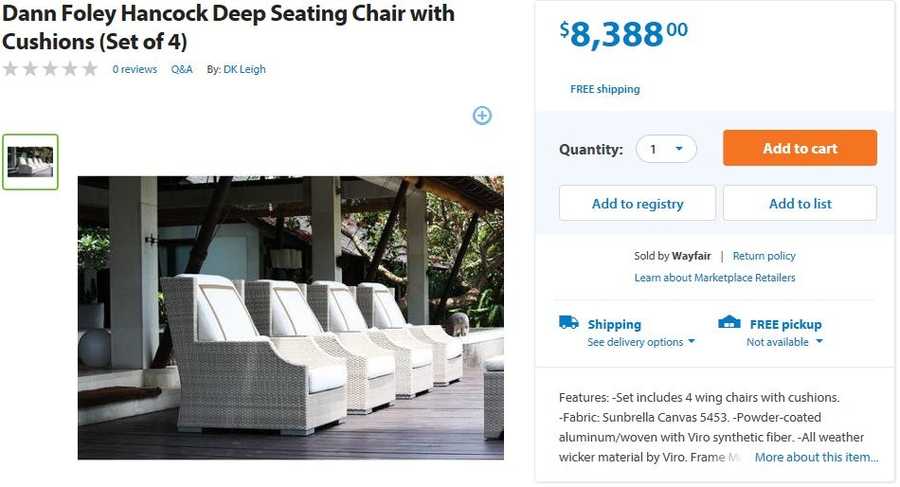
Task: Expand More about this item link
Action: (x=816, y=457)
